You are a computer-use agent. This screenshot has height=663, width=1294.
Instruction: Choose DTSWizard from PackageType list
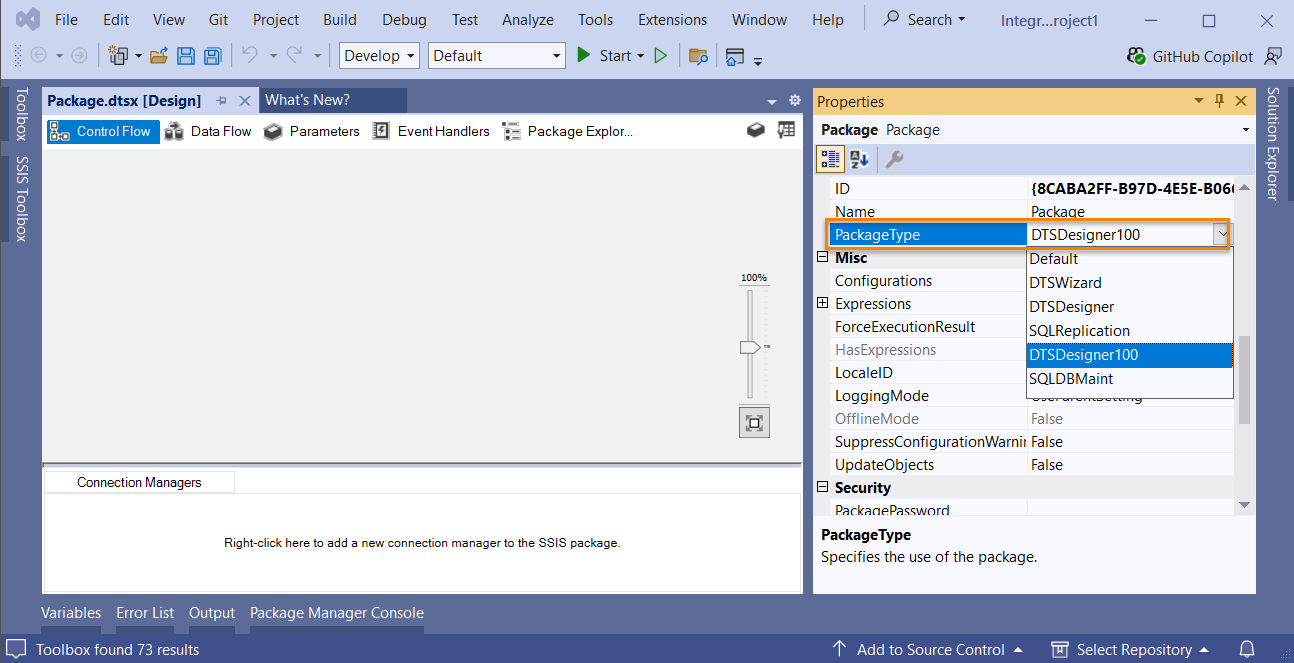pos(1130,283)
